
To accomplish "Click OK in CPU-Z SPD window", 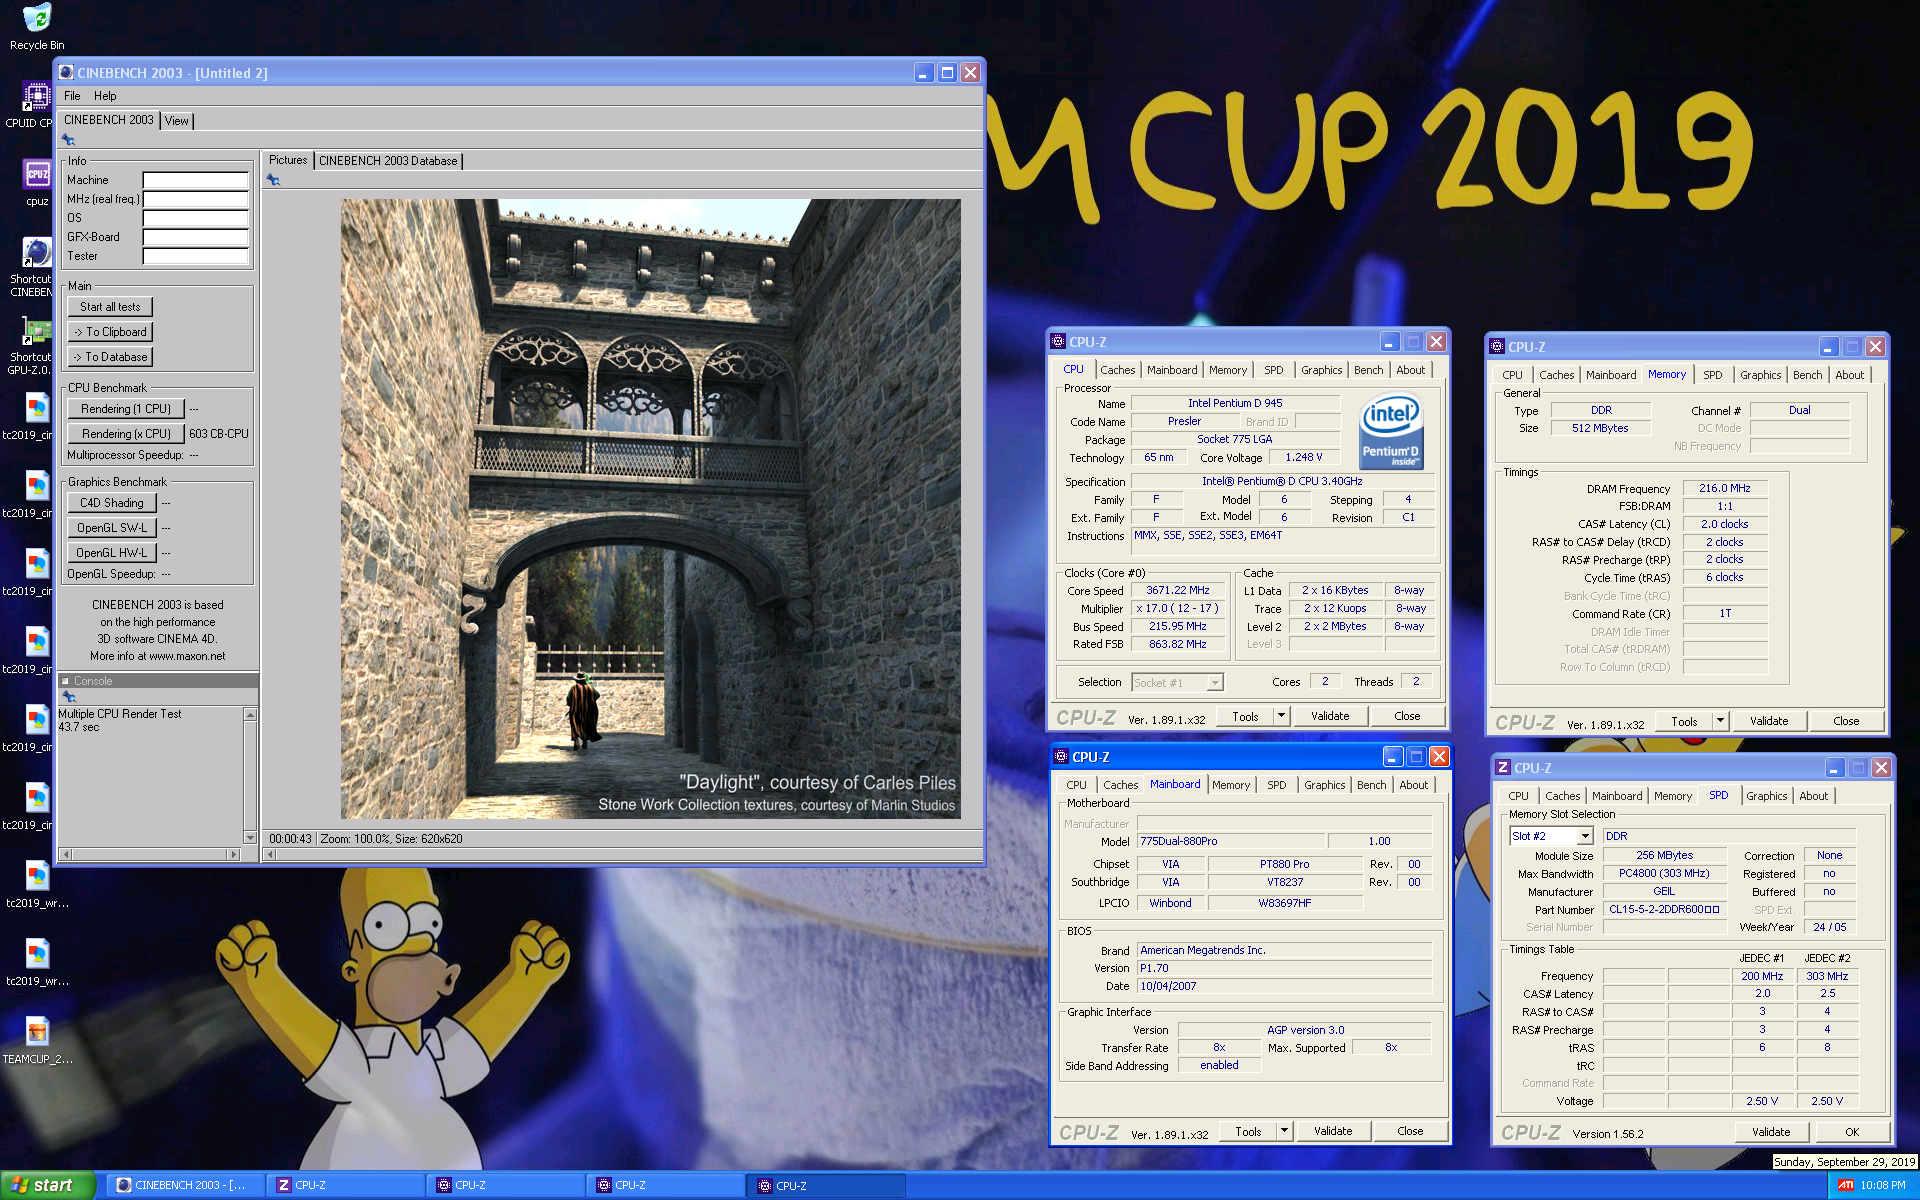I will pyautogui.click(x=1852, y=1132).
